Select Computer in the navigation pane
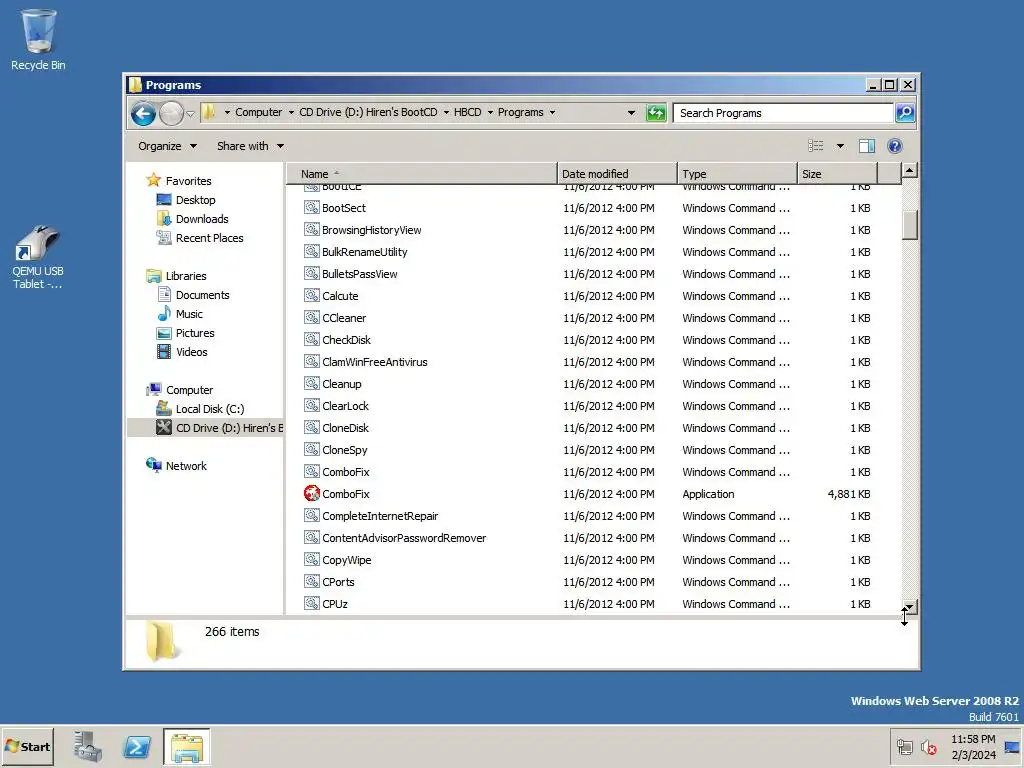1024x768 pixels. click(189, 390)
